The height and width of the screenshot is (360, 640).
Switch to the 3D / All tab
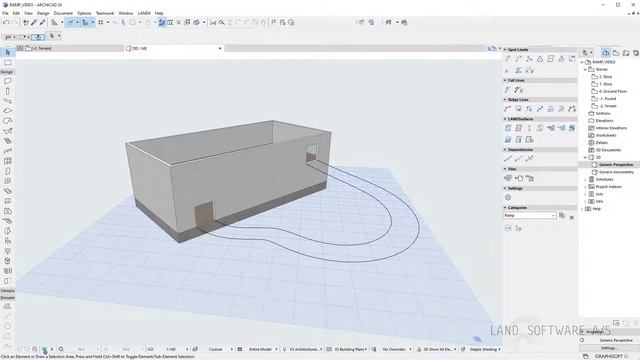click(173, 49)
